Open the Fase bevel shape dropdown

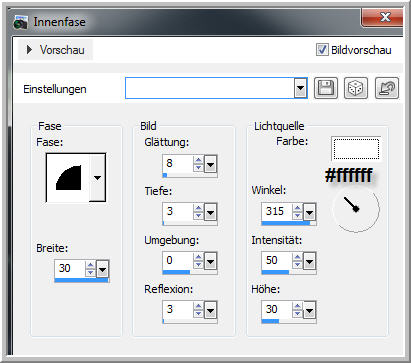pyautogui.click(x=97, y=178)
